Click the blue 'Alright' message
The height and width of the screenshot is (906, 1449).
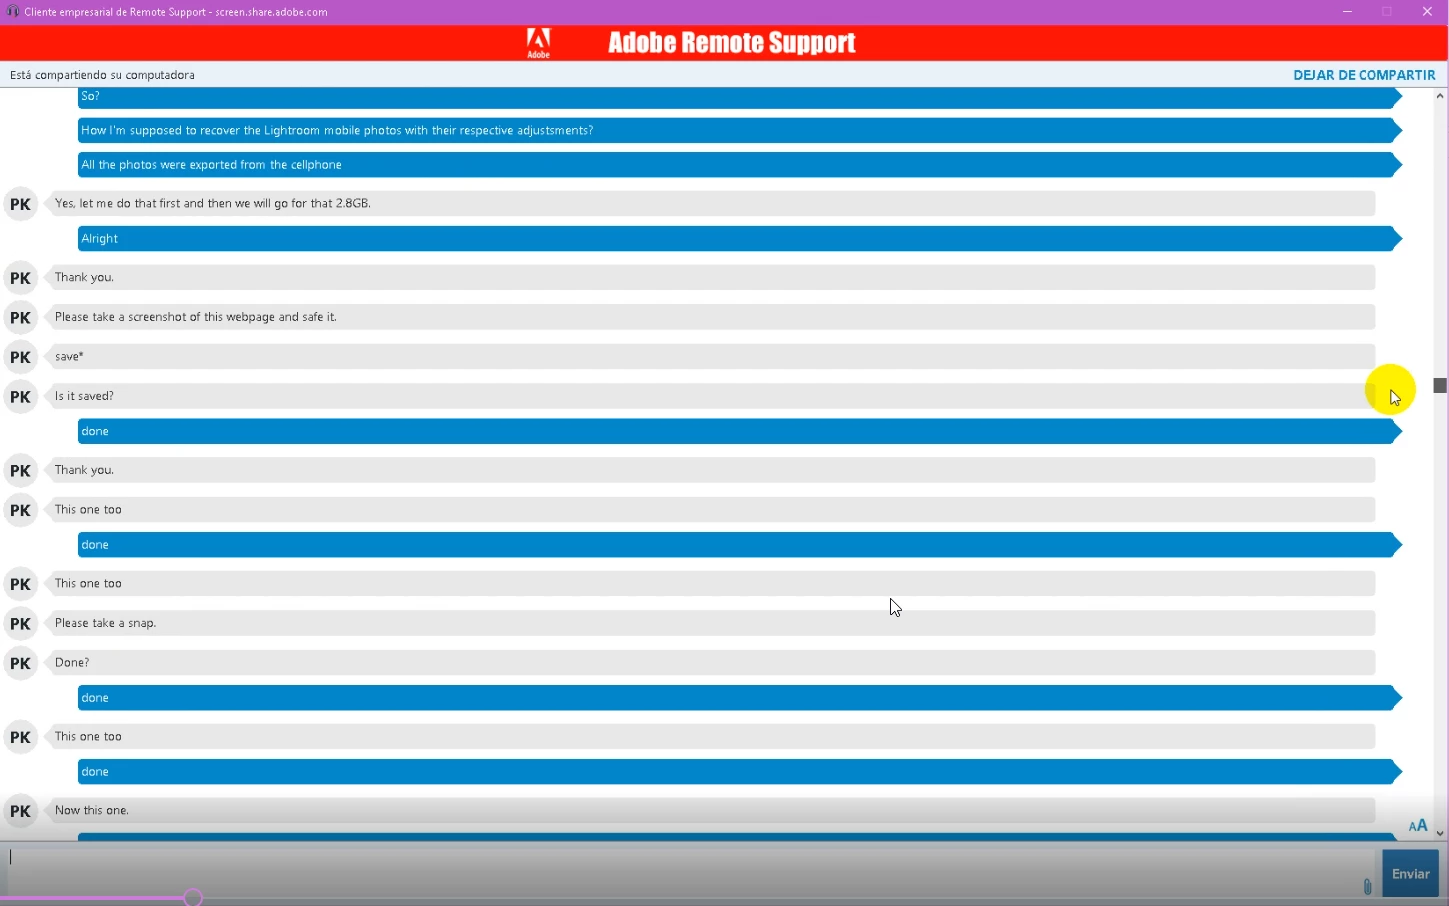[x=739, y=239]
